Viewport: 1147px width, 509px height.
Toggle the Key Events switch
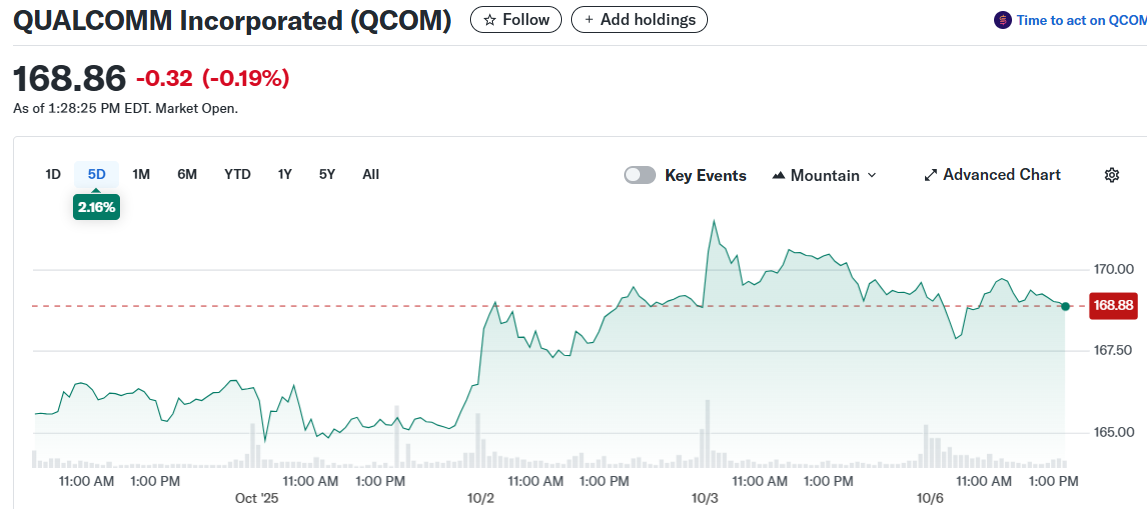(x=640, y=175)
